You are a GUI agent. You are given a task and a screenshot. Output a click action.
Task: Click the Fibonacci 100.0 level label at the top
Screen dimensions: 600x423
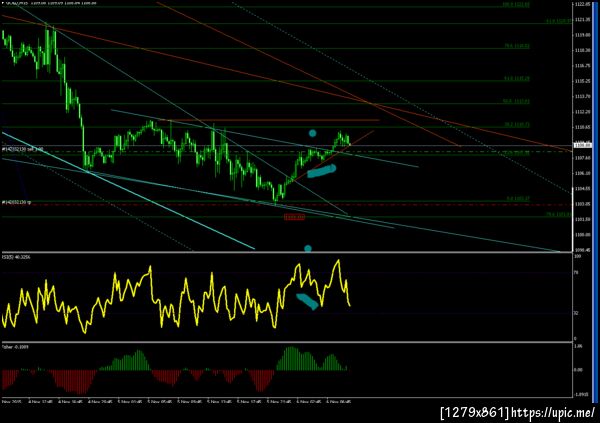516,5
